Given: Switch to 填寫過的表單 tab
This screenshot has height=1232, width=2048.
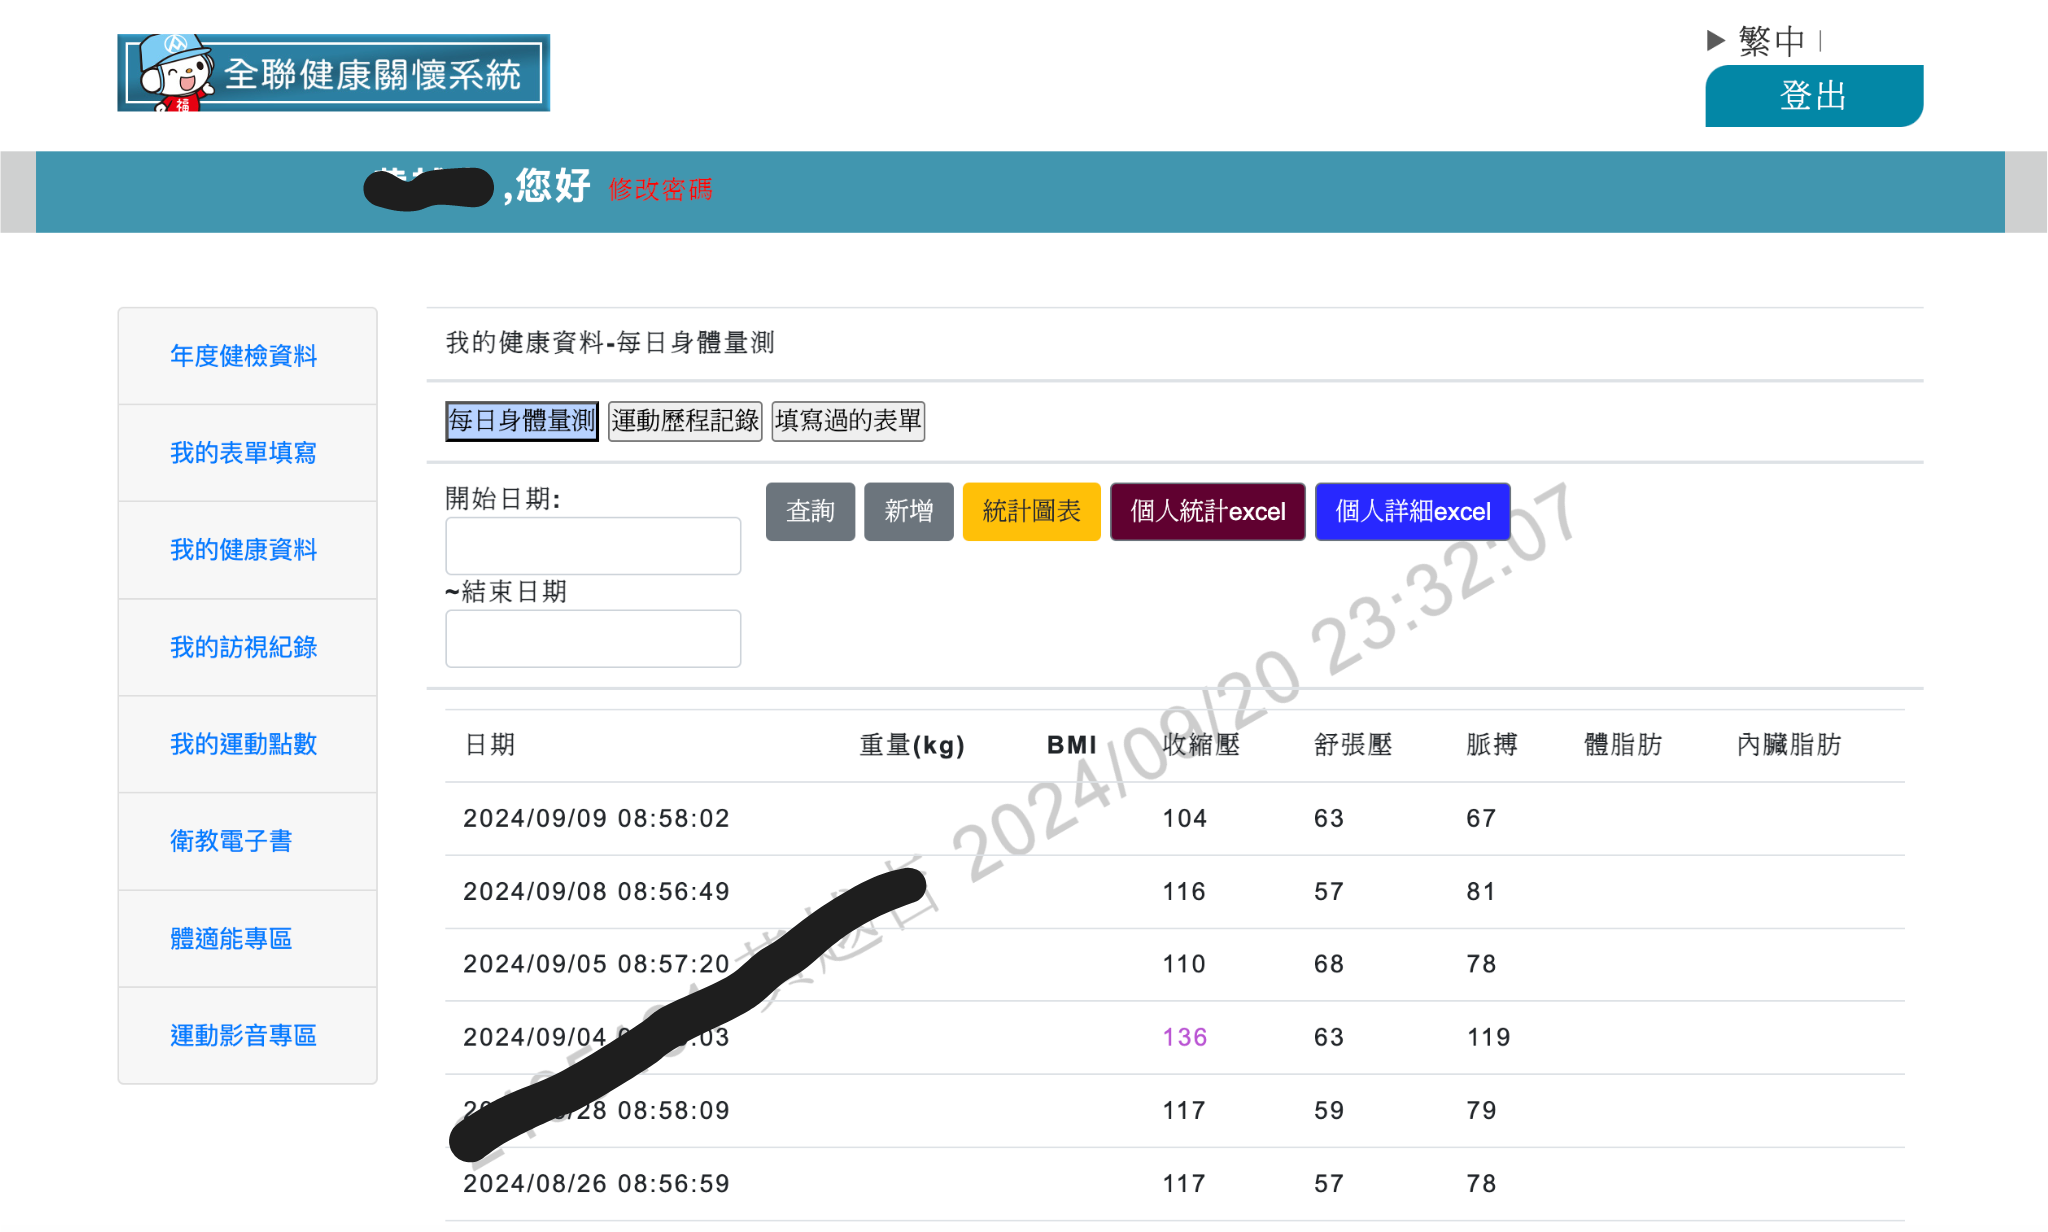Looking at the screenshot, I should (x=848, y=421).
